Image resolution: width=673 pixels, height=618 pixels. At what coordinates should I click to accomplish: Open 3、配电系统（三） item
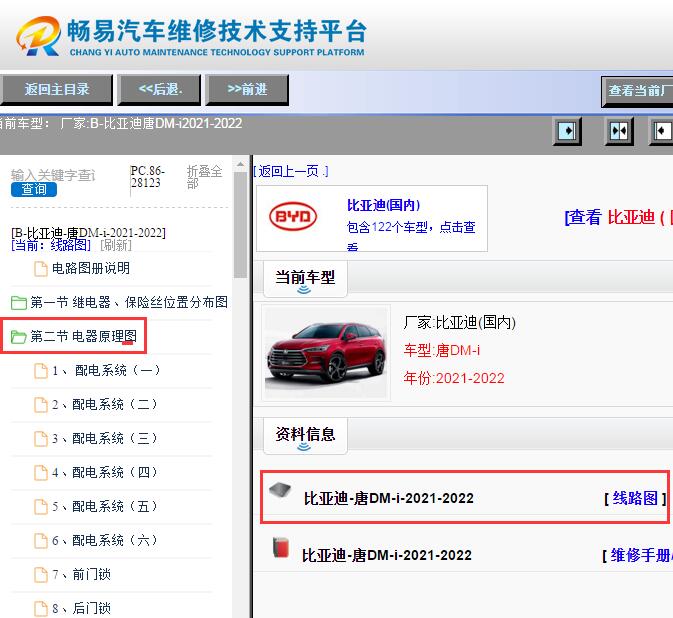(x=105, y=438)
